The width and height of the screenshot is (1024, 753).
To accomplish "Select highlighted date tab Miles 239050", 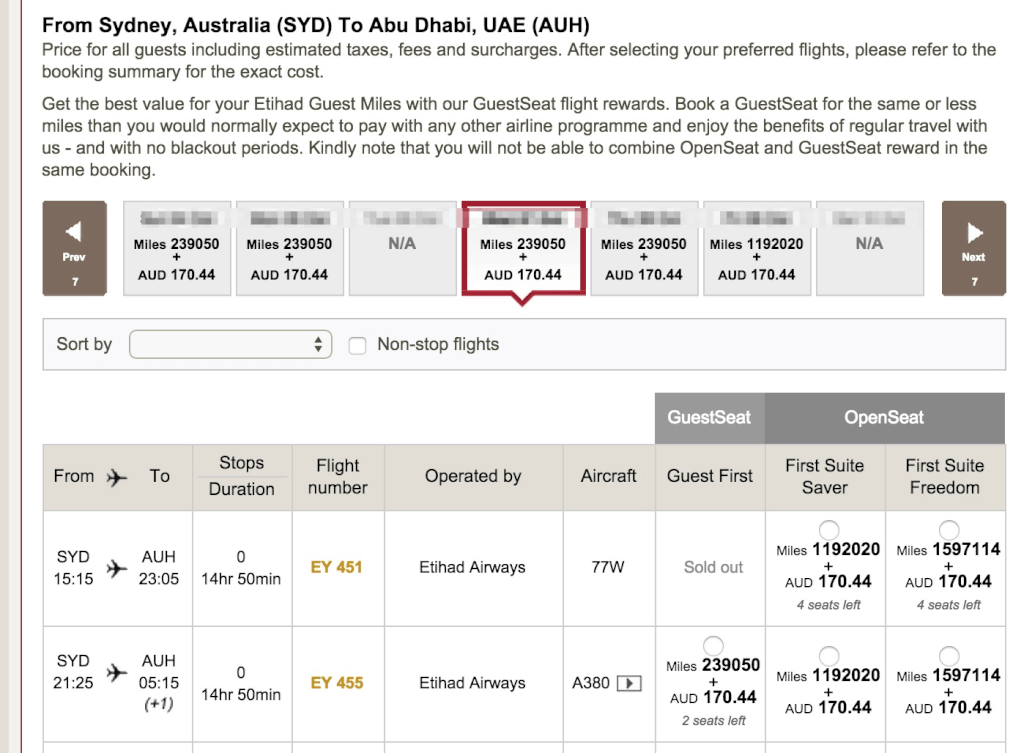I will pyautogui.click(x=523, y=248).
